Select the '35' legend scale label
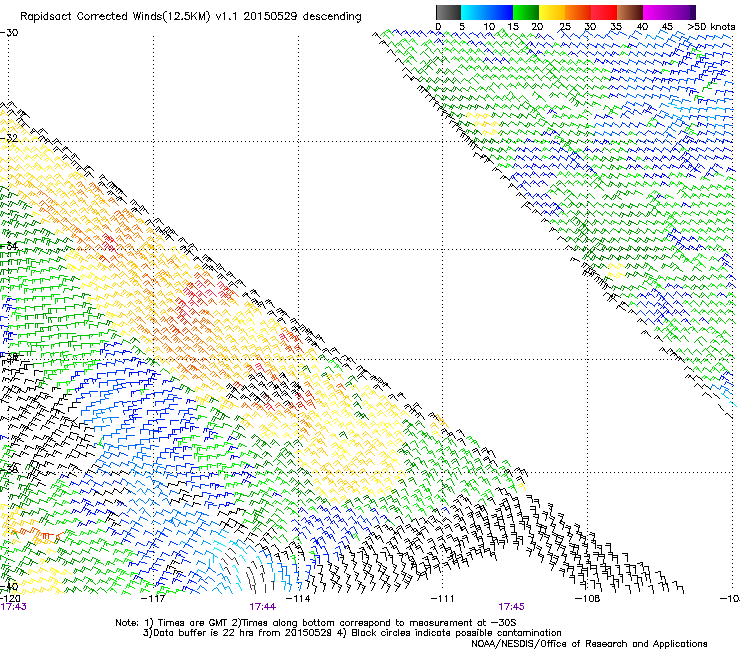This screenshot has height=650, width=740. (616, 27)
